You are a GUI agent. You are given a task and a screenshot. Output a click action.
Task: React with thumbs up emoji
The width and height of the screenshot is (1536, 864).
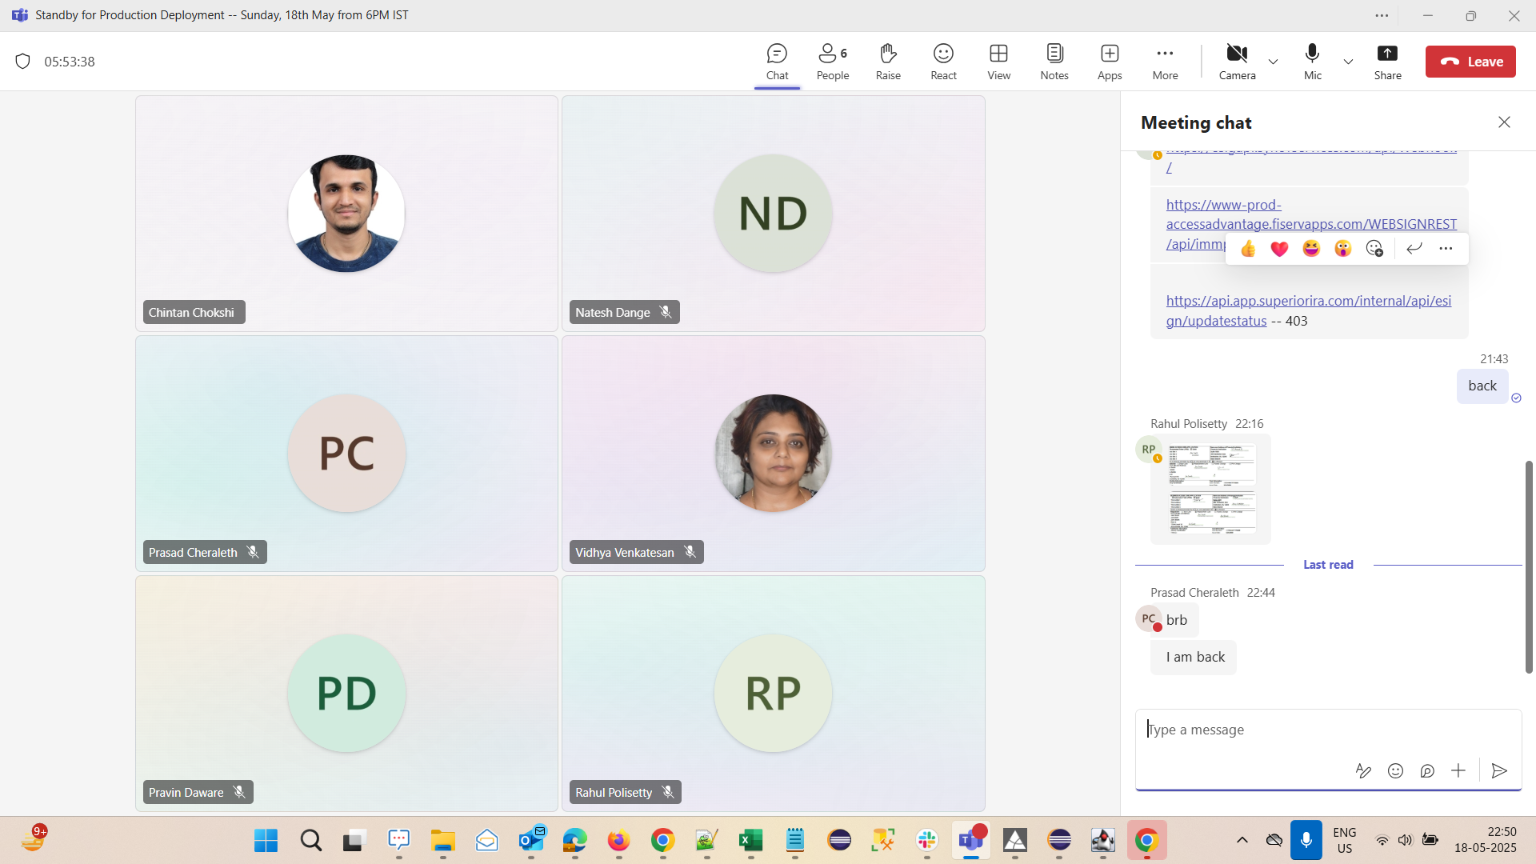tap(1248, 249)
